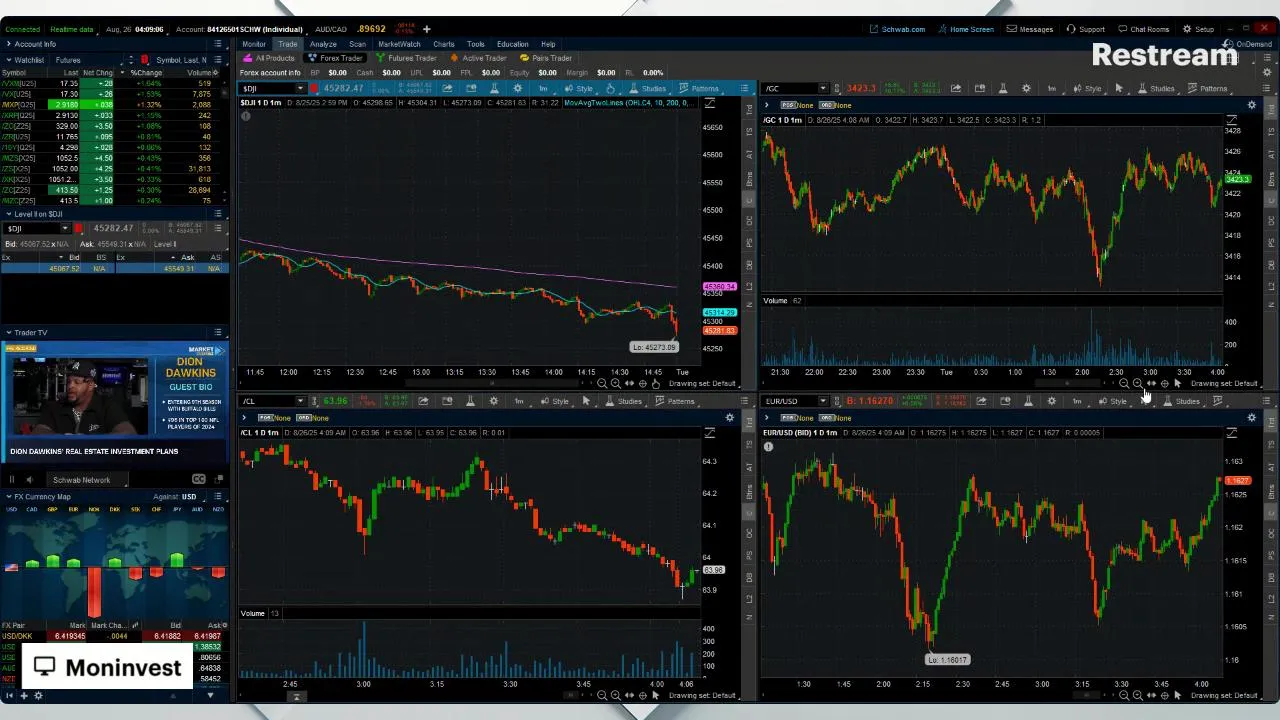Add a new quote with plus icon
Viewport: 1280px width, 720px height.
click(426, 29)
